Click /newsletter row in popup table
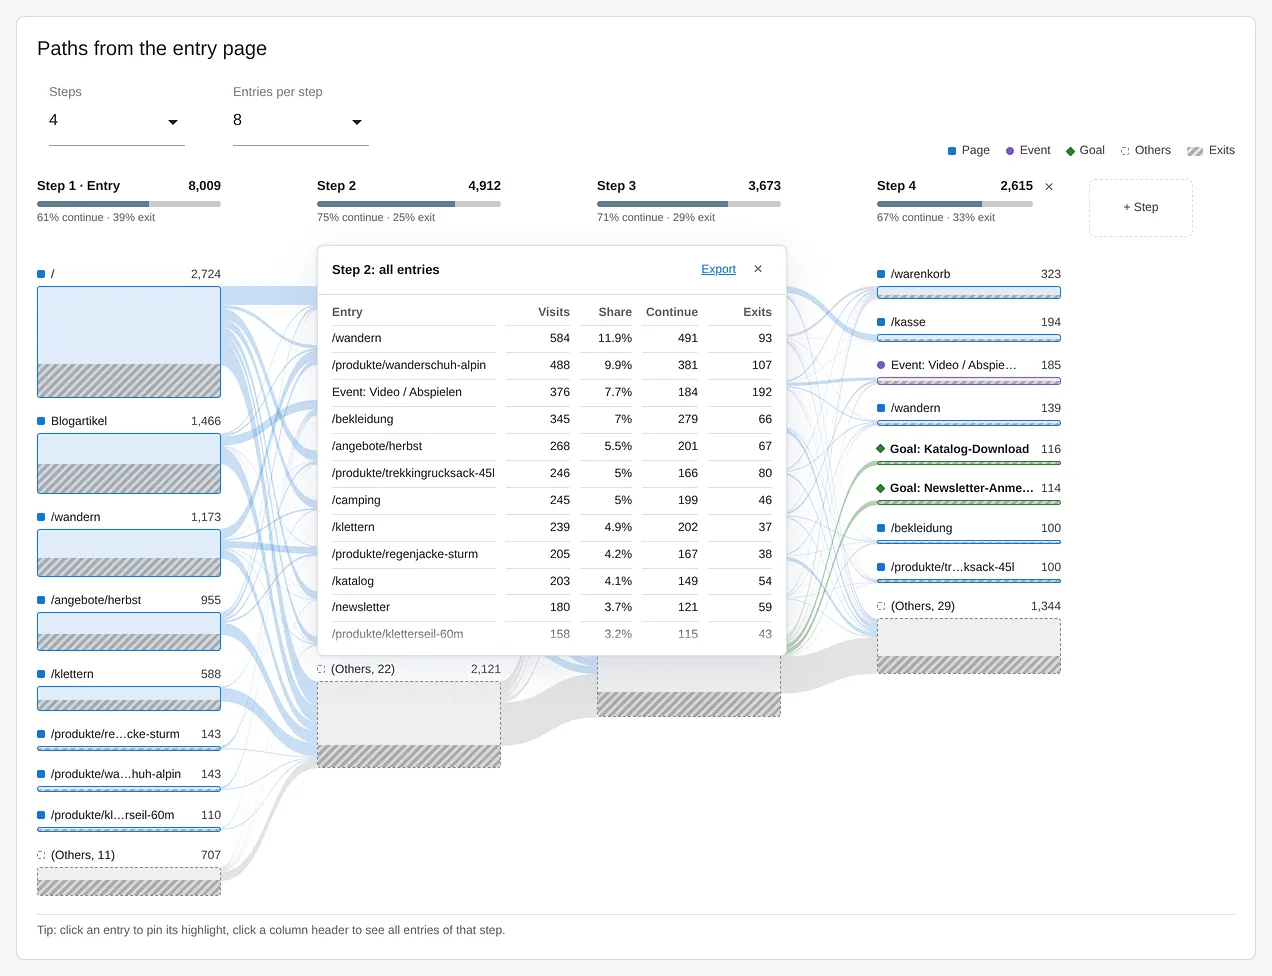The height and width of the screenshot is (976, 1272). [552, 607]
